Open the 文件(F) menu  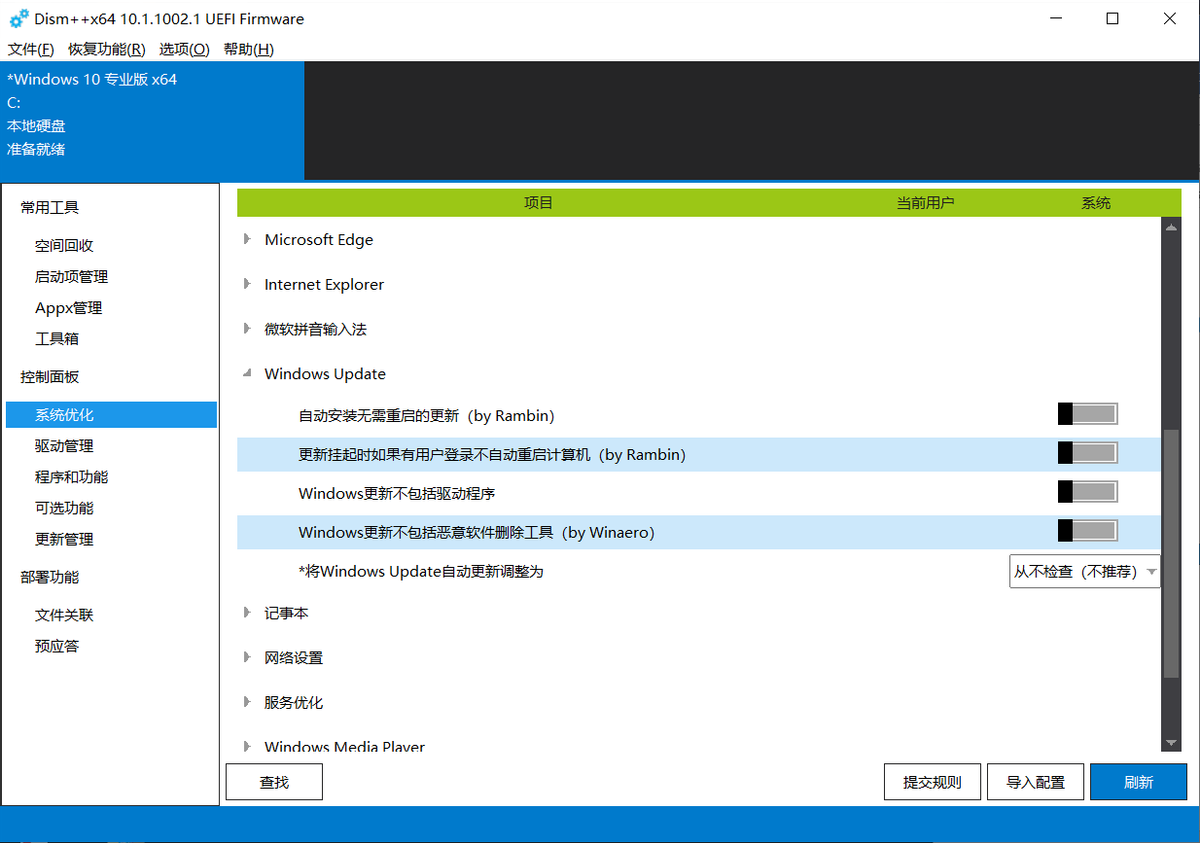[30, 49]
